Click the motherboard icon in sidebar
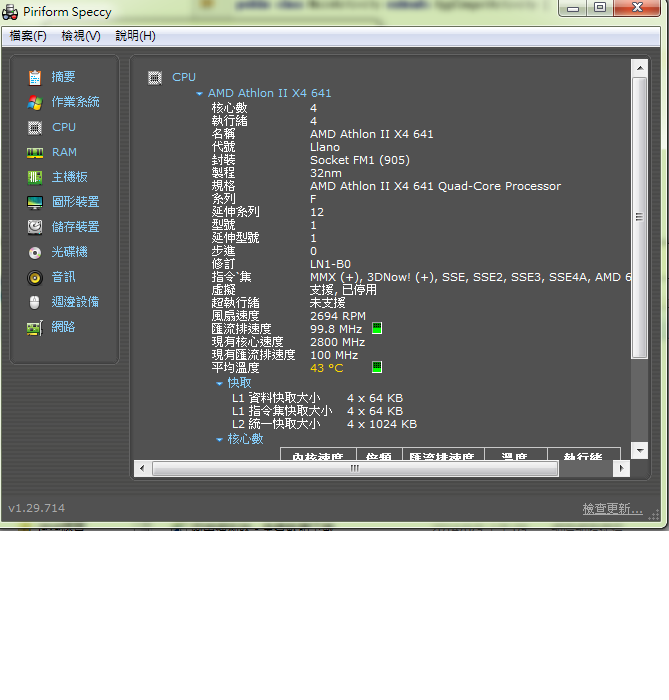 click(x=35, y=178)
